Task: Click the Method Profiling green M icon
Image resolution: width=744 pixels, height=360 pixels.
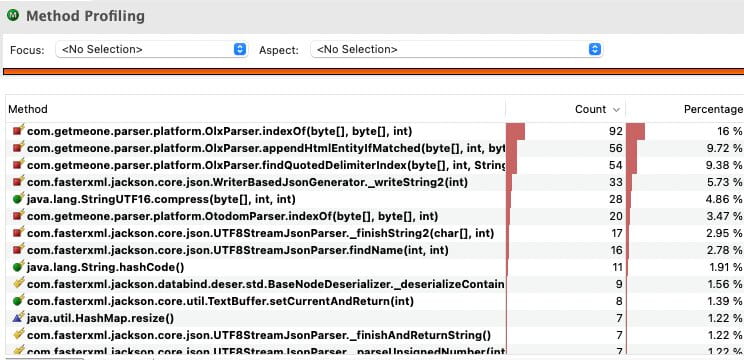Action: point(13,15)
